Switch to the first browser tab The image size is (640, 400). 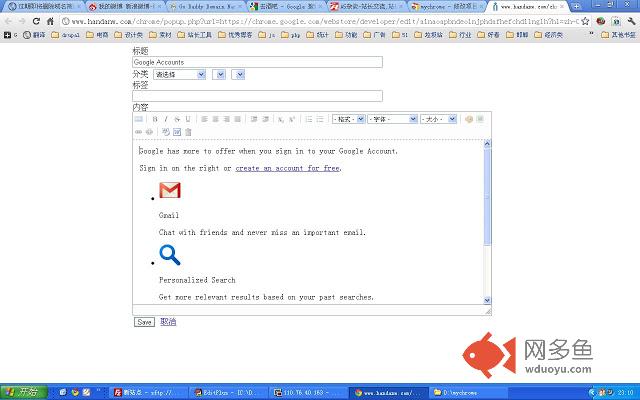point(45,7)
